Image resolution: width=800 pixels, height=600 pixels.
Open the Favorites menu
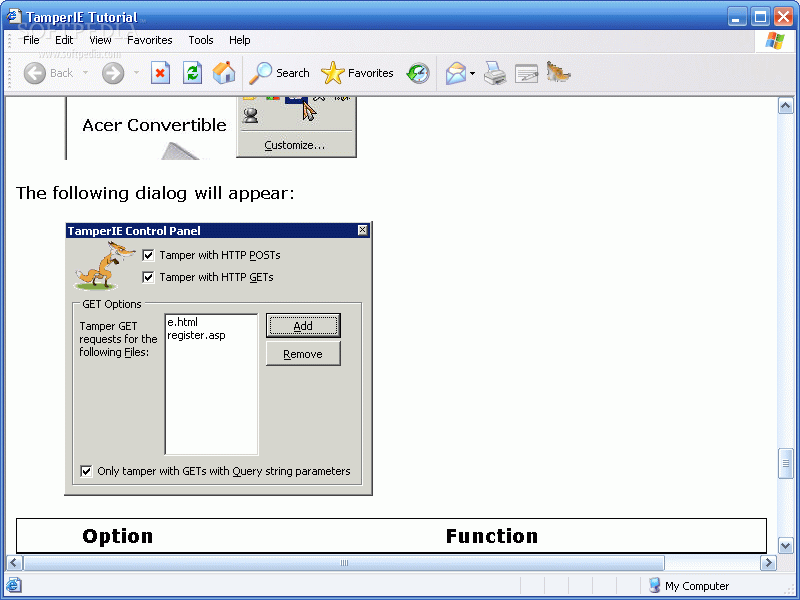149,40
